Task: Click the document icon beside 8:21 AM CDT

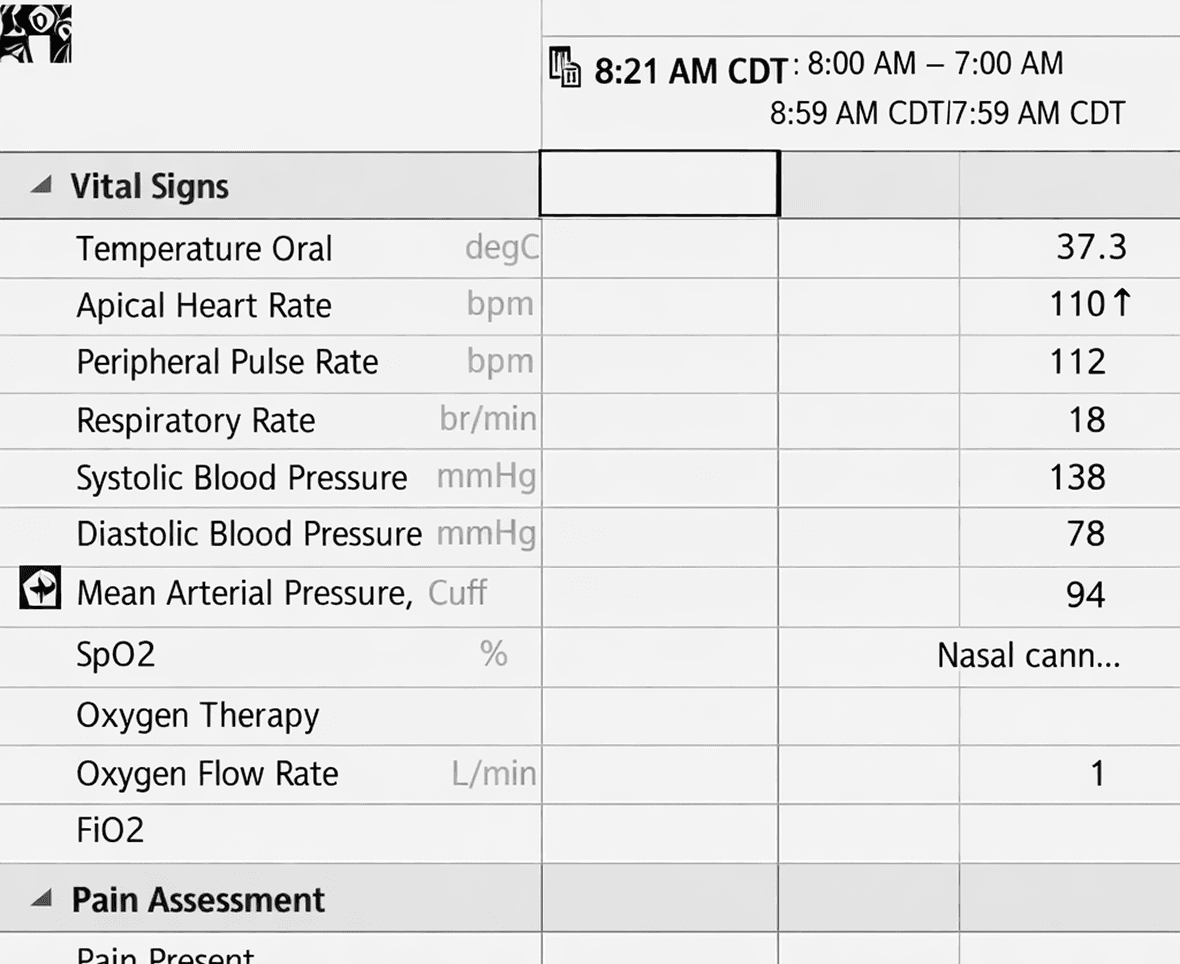Action: (x=565, y=67)
